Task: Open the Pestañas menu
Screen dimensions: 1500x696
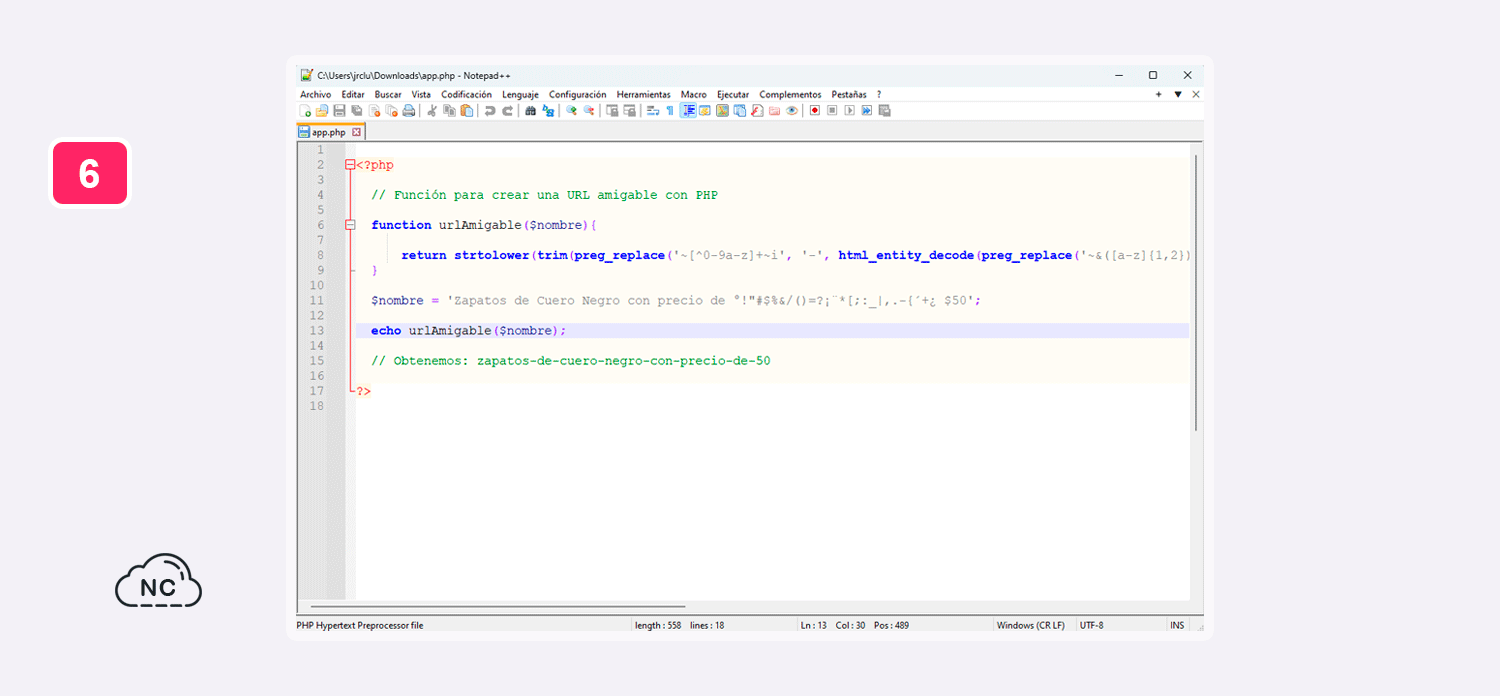Action: [x=849, y=94]
